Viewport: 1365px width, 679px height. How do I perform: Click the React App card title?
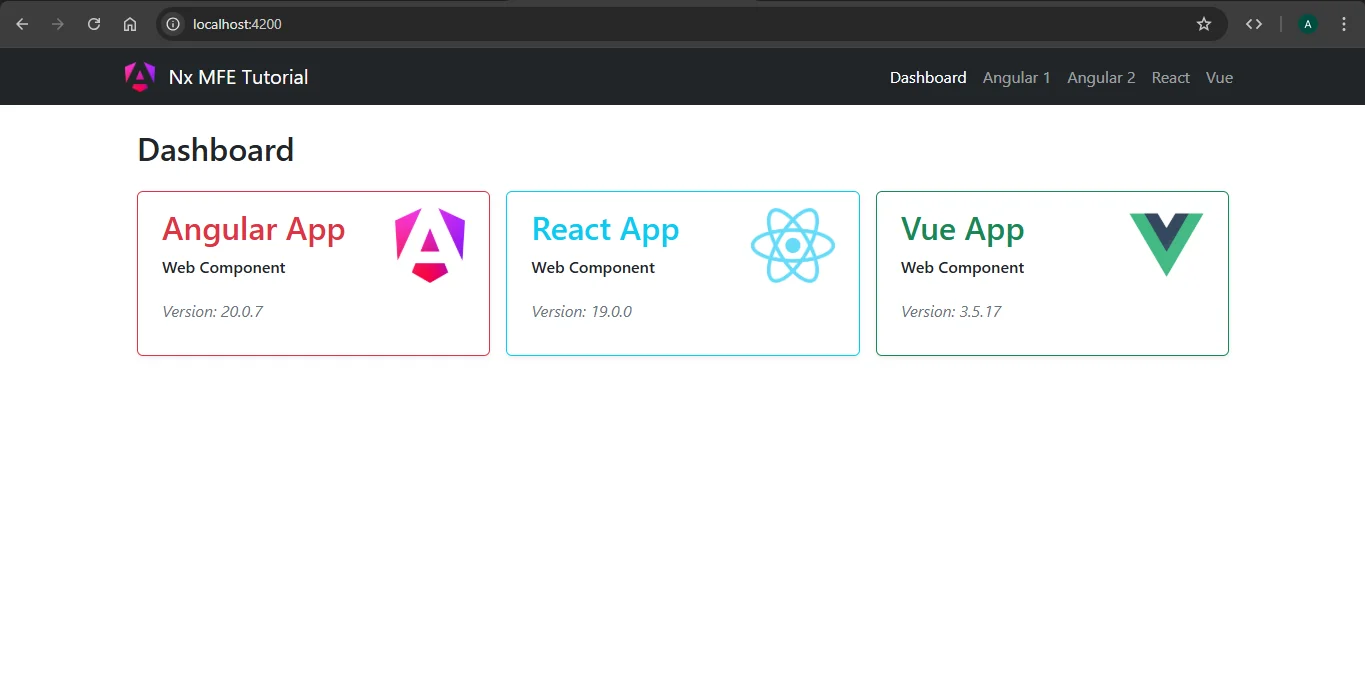[605, 229]
